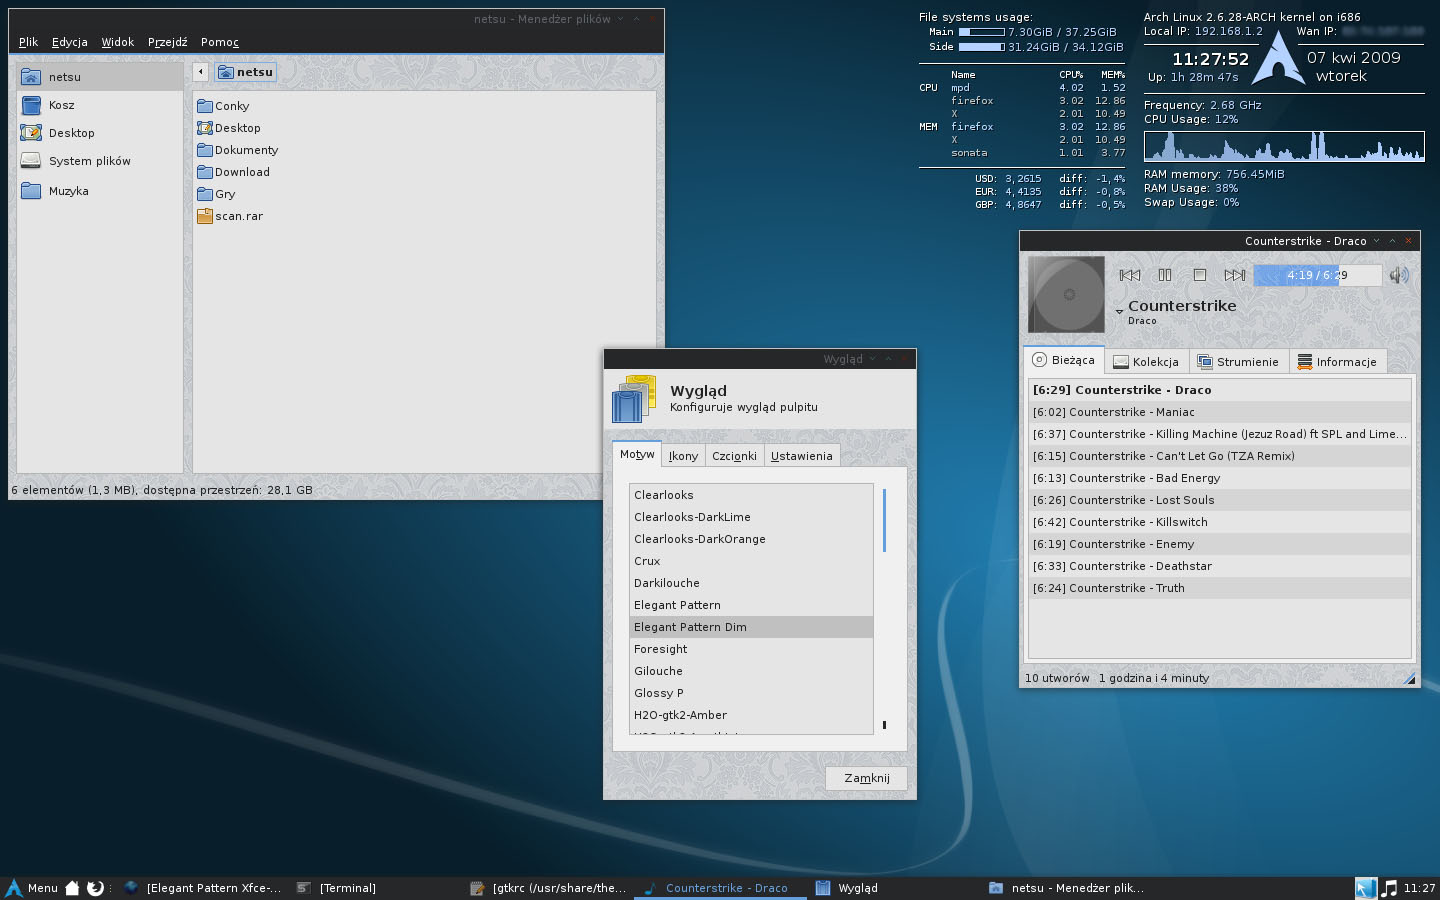Screen dimensions: 1440x900
Task: Select track Counterstrike - Killswitch
Action: (x=1220, y=522)
